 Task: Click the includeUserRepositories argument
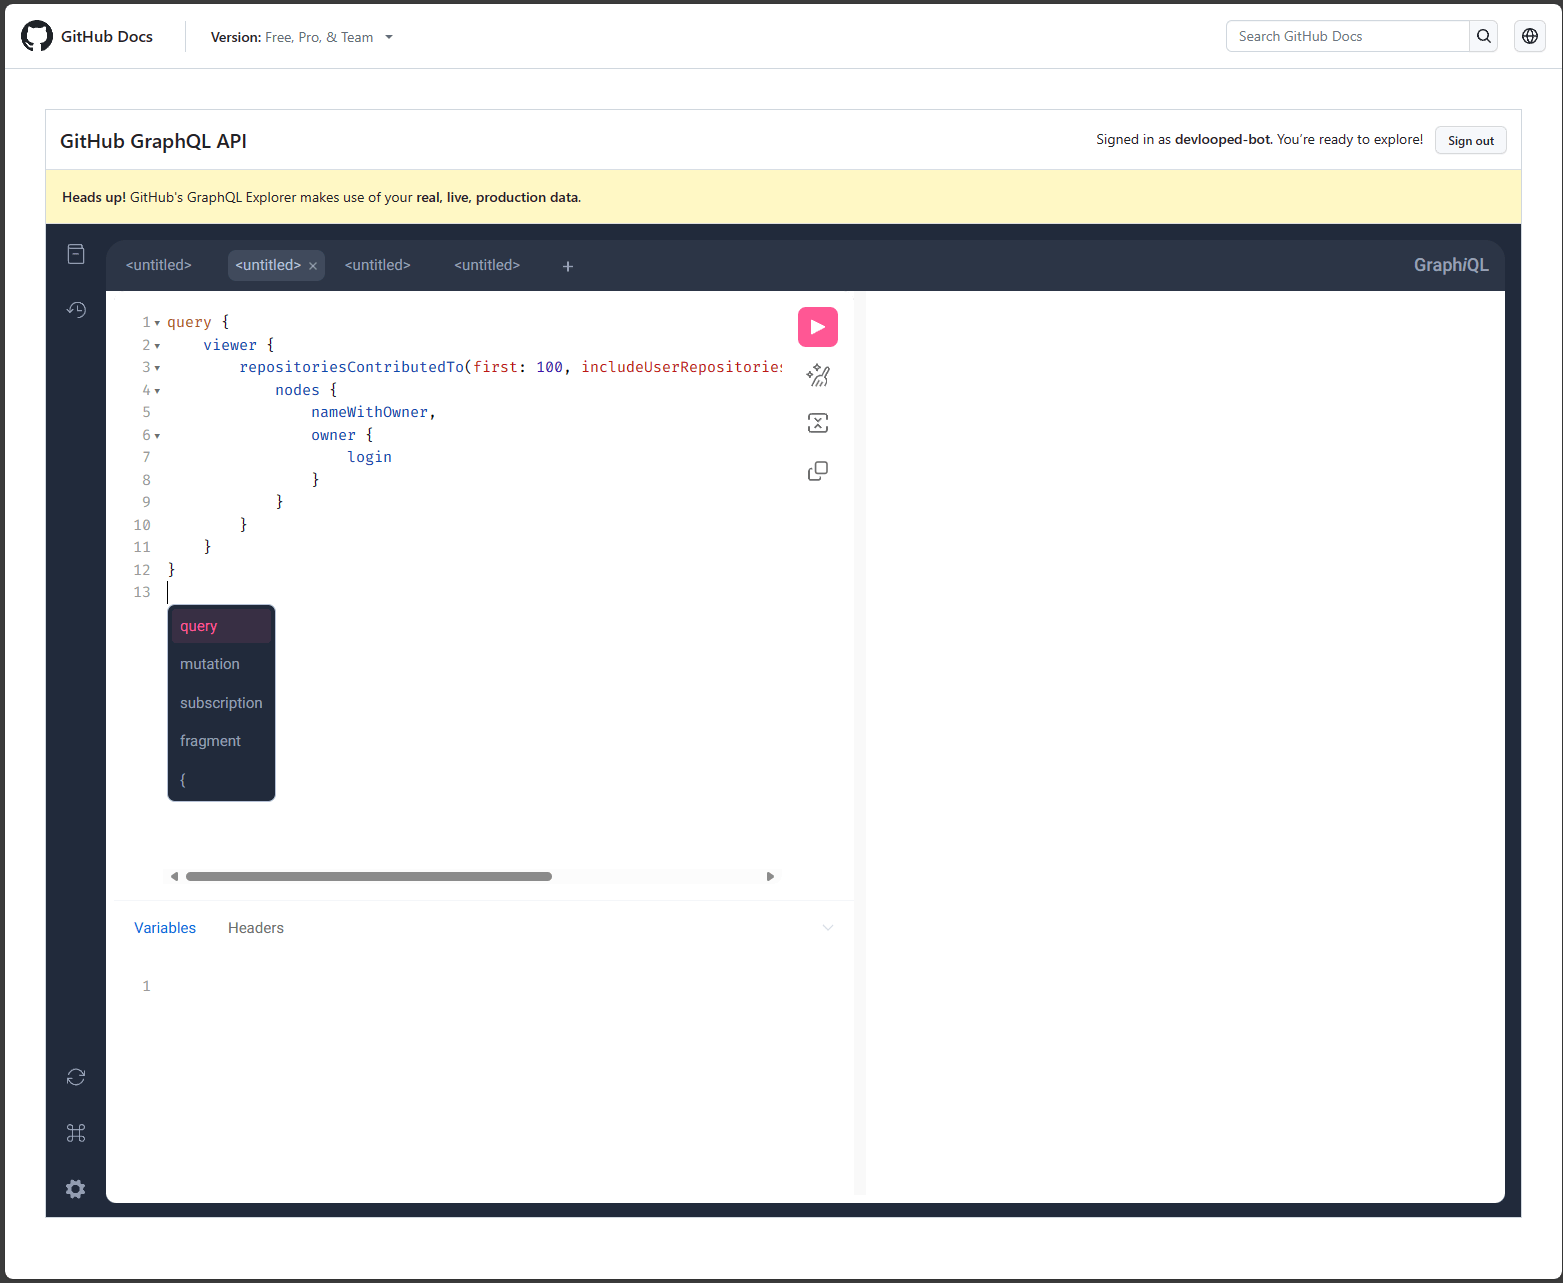(682, 367)
